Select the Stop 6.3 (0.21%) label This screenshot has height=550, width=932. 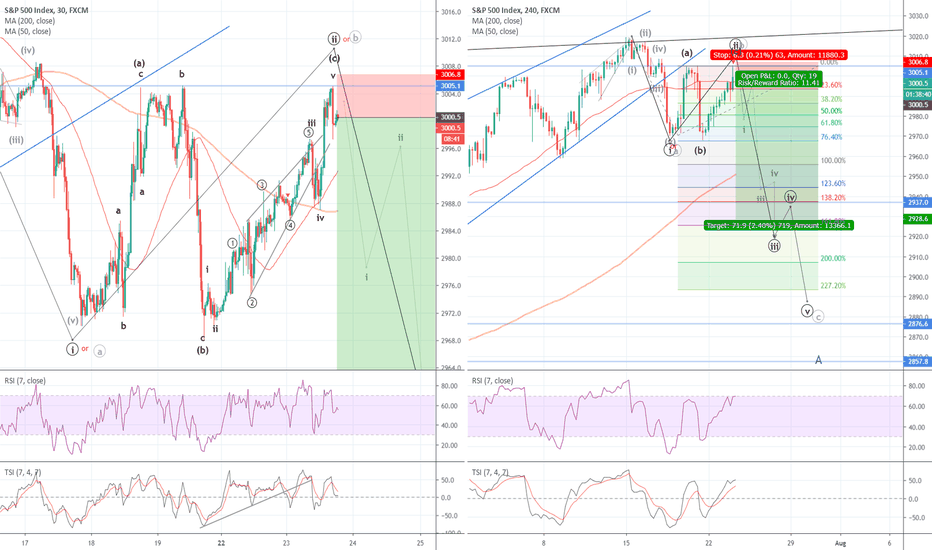(778, 55)
